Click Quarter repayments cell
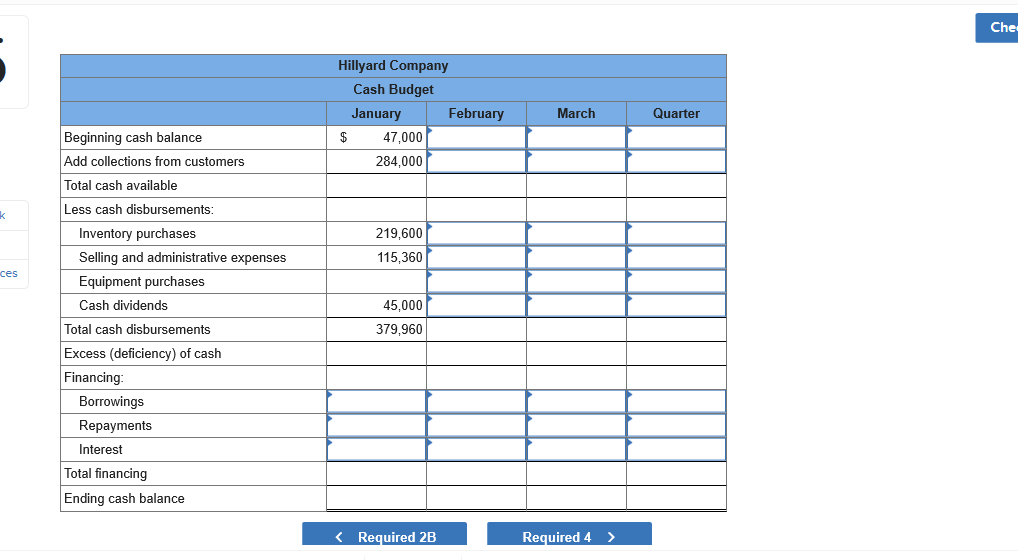The width and height of the screenshot is (1018, 560). (677, 426)
